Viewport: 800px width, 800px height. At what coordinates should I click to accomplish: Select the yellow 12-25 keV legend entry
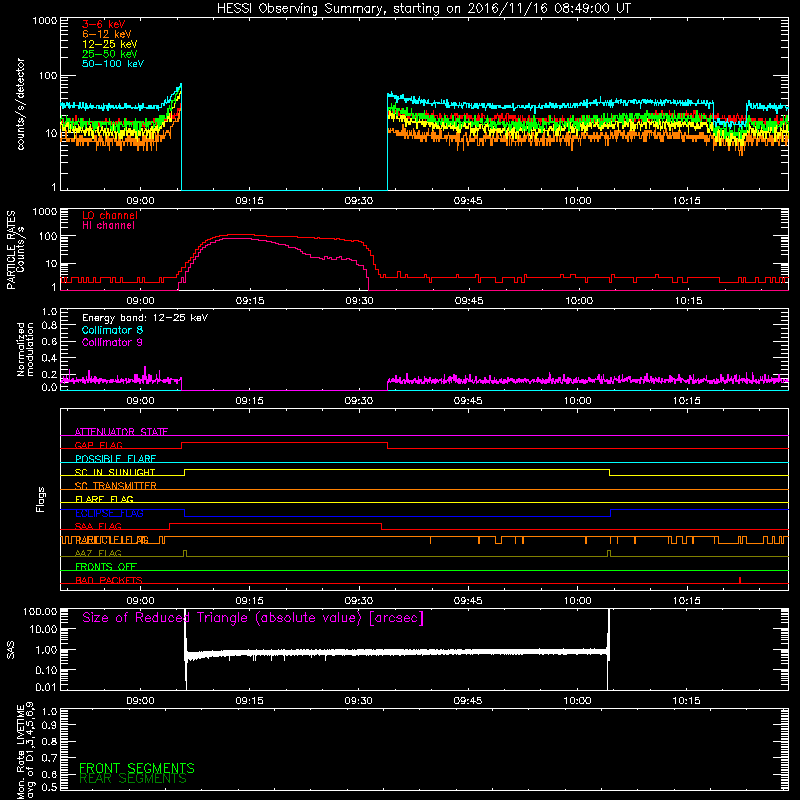pos(110,44)
